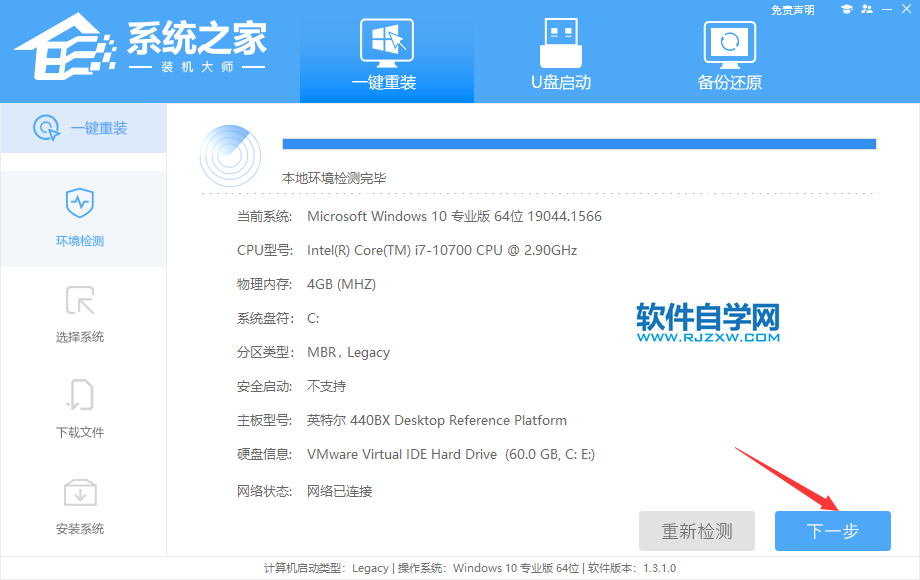Click the status bar 计算机启动类型 Legacy text
920x580 pixels.
tap(326, 568)
